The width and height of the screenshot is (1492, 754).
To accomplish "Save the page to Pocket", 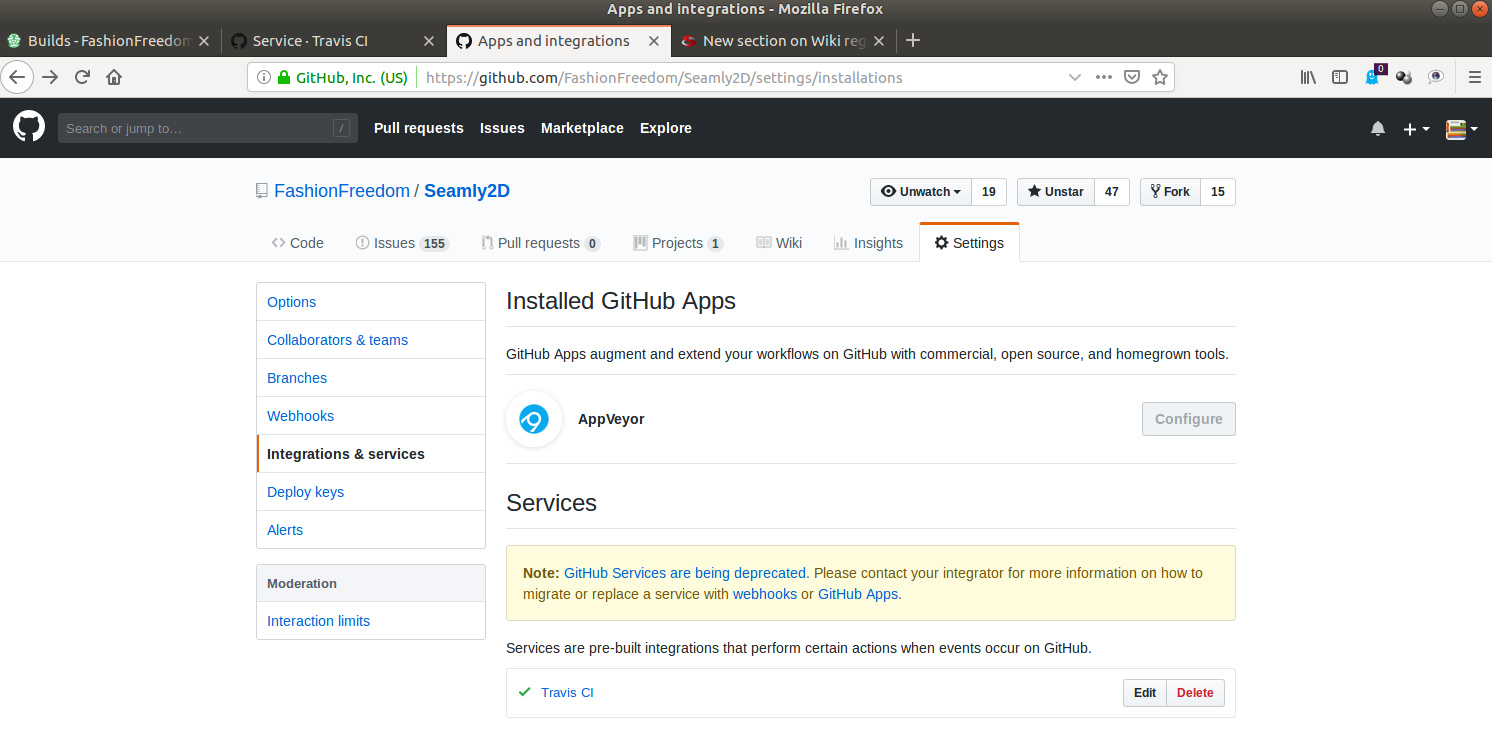I will (1132, 77).
